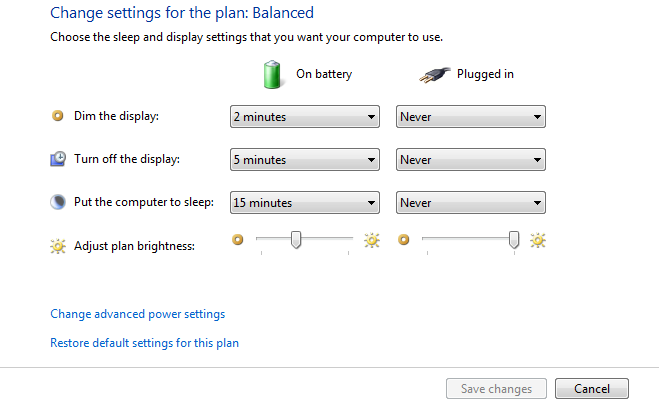Click the plugged-in brightness slider handle
Viewport: 659px width, 415px height.
pos(514,239)
